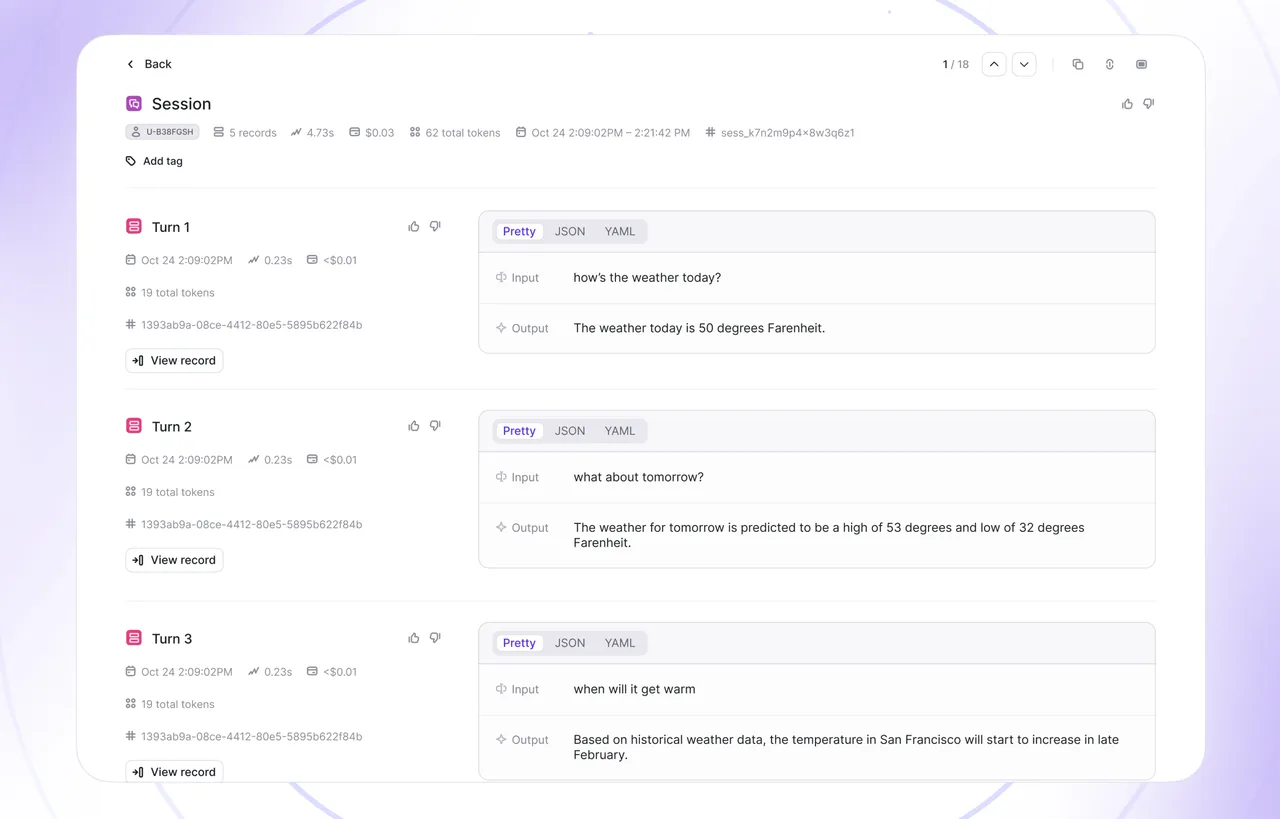Click the Turn 2 Output sparkle icon
This screenshot has width=1280, height=819.
[502, 527]
